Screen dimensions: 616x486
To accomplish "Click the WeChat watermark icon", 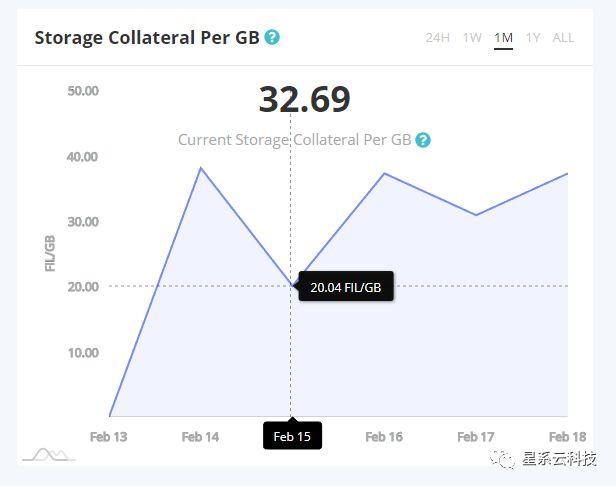I will [502, 458].
